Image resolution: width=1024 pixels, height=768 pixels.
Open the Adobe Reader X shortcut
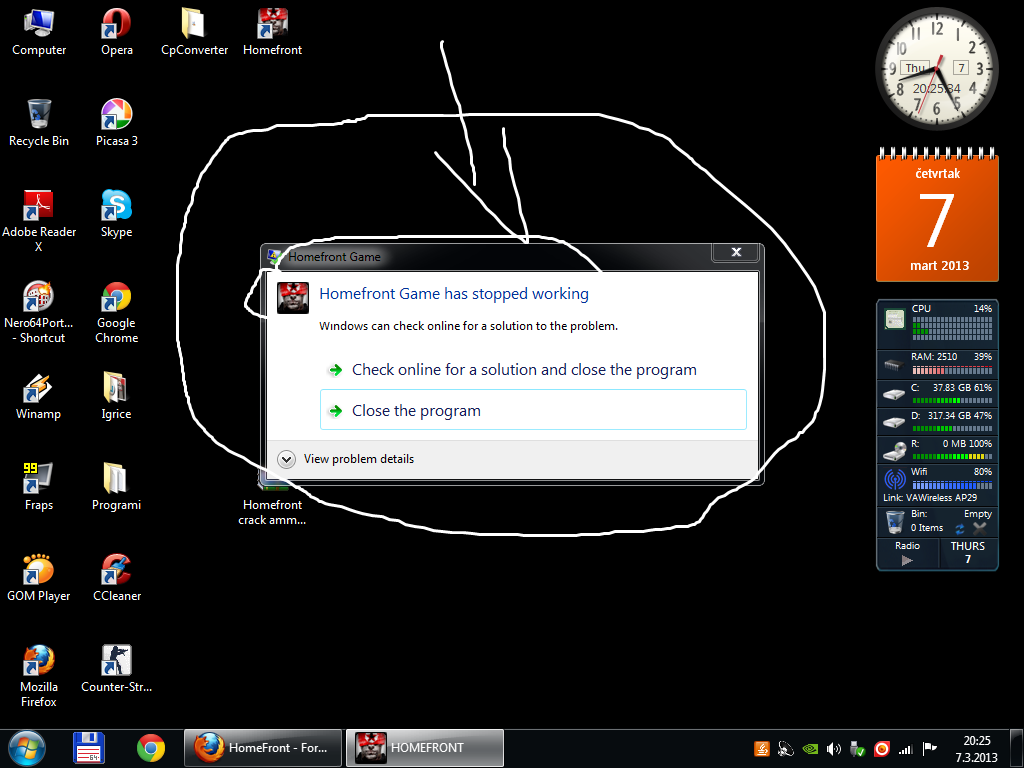pos(39,221)
